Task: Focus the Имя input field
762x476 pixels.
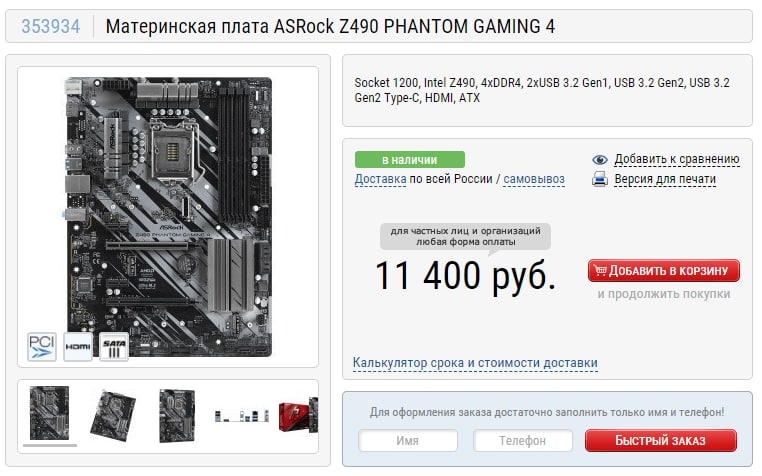Action: (x=408, y=441)
